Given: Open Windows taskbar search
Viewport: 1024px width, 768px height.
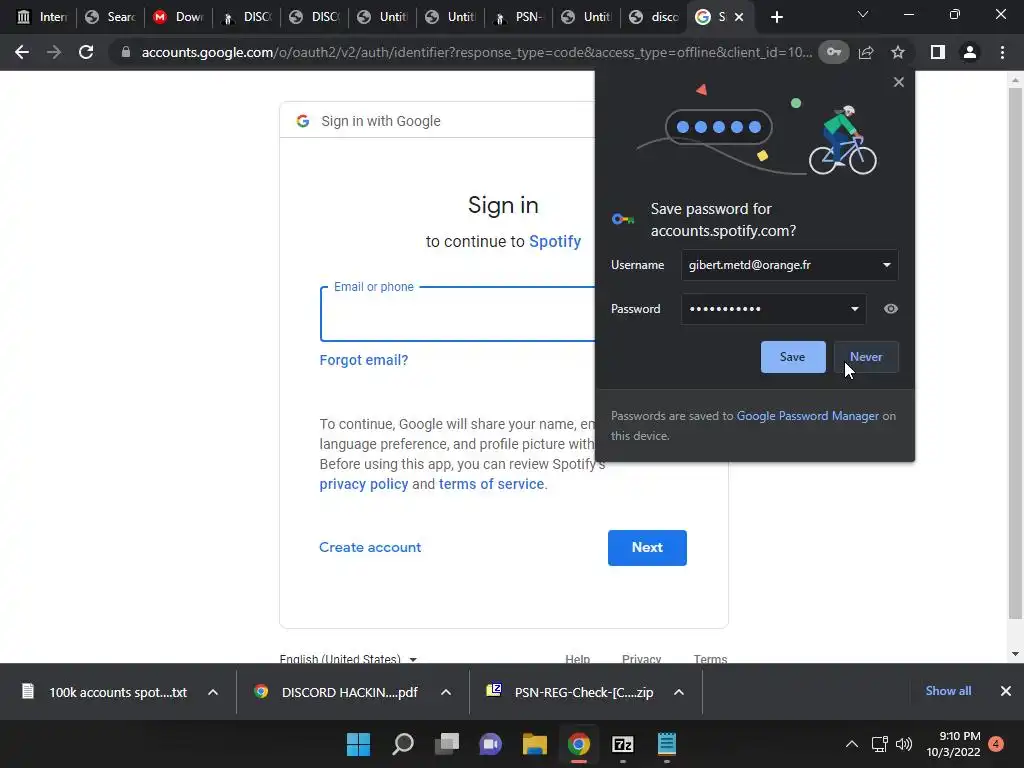Looking at the screenshot, I should tap(403, 744).
